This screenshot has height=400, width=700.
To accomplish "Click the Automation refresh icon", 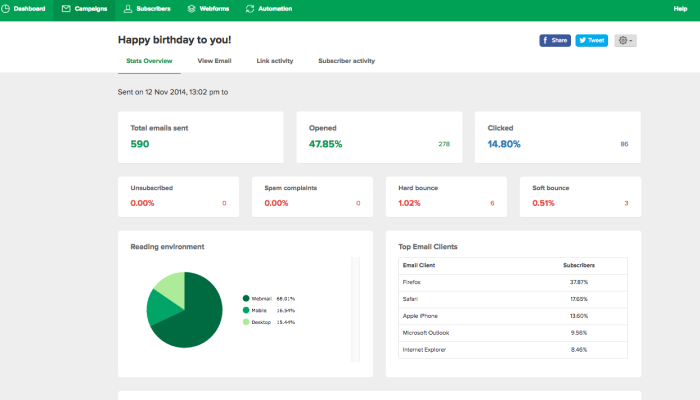I will pyautogui.click(x=249, y=9).
